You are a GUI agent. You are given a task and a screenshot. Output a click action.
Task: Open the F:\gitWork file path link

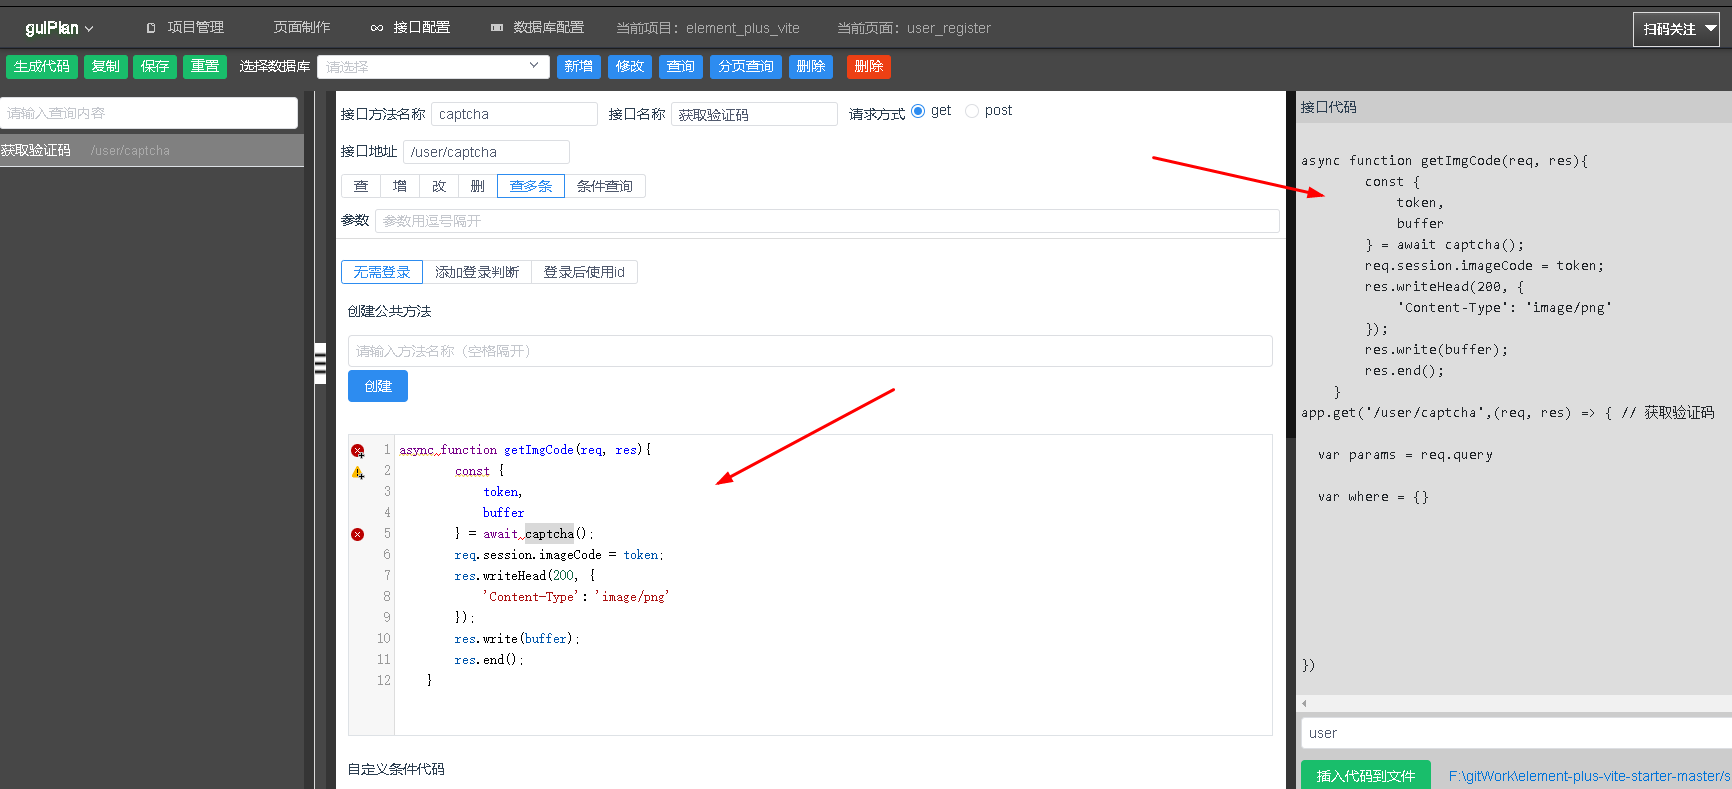pos(1590,776)
